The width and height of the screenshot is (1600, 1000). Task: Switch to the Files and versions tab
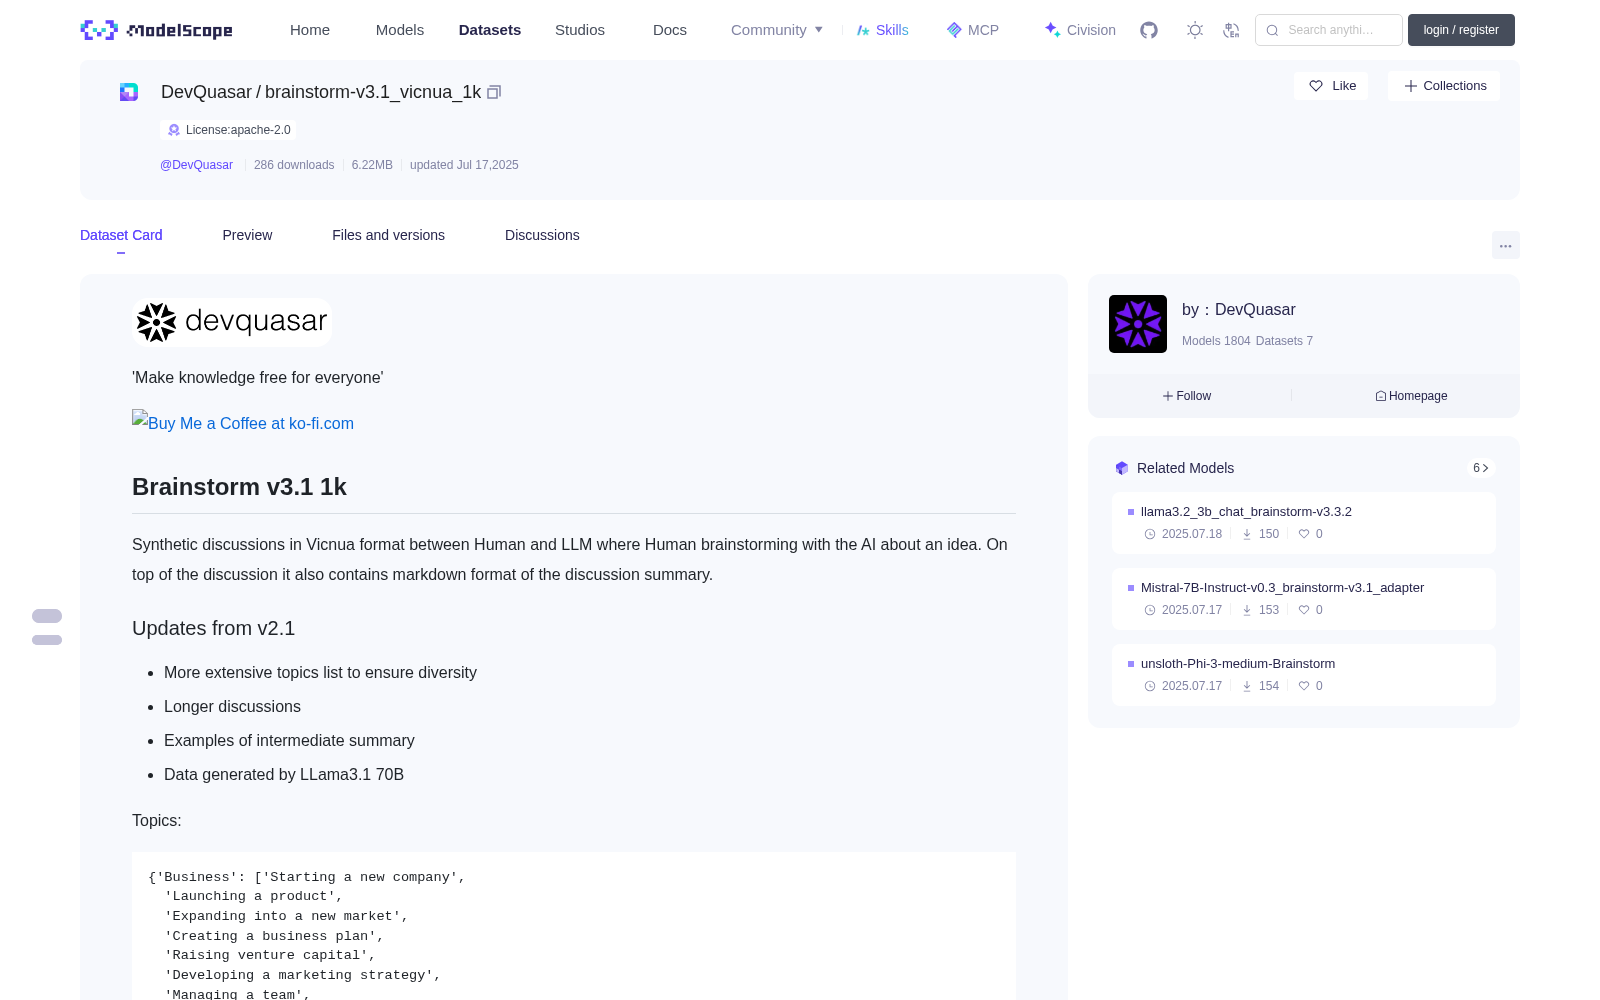388,235
